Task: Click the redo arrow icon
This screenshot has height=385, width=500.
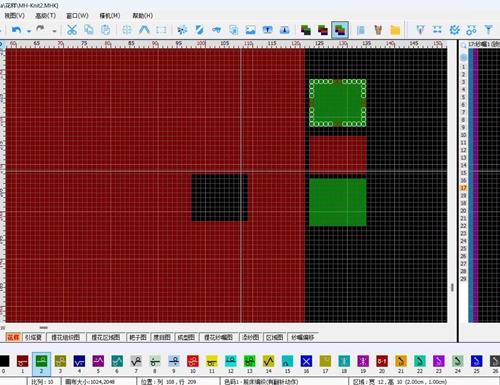Action: click(x=40, y=29)
